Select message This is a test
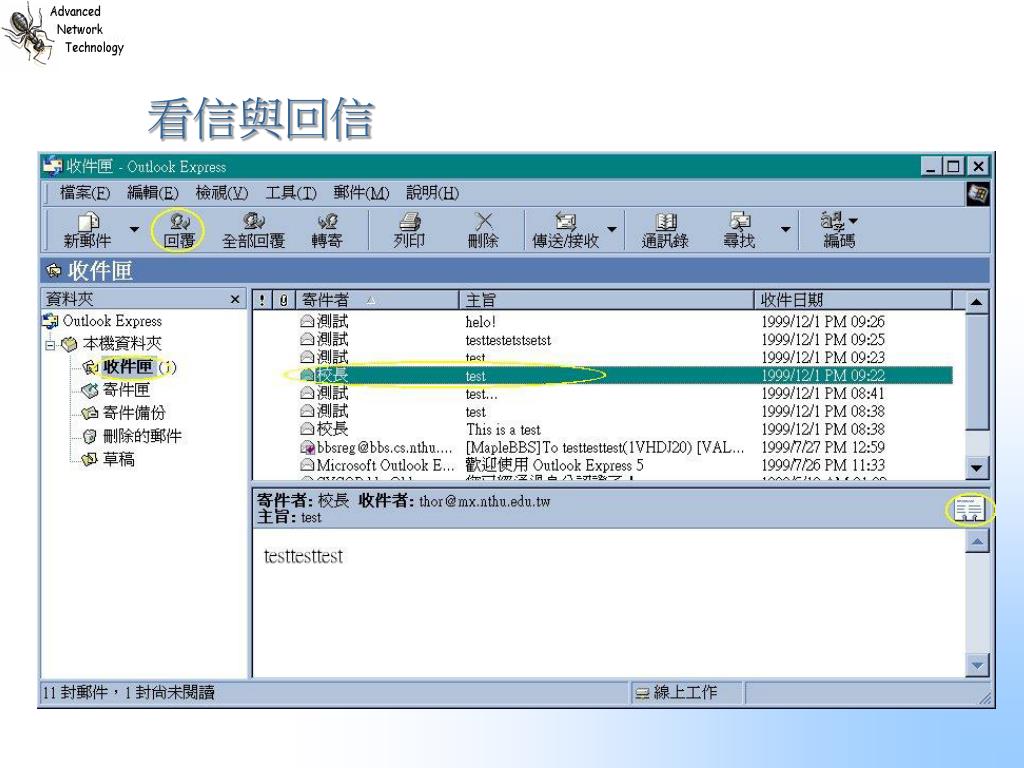1024x768 pixels. [602, 429]
